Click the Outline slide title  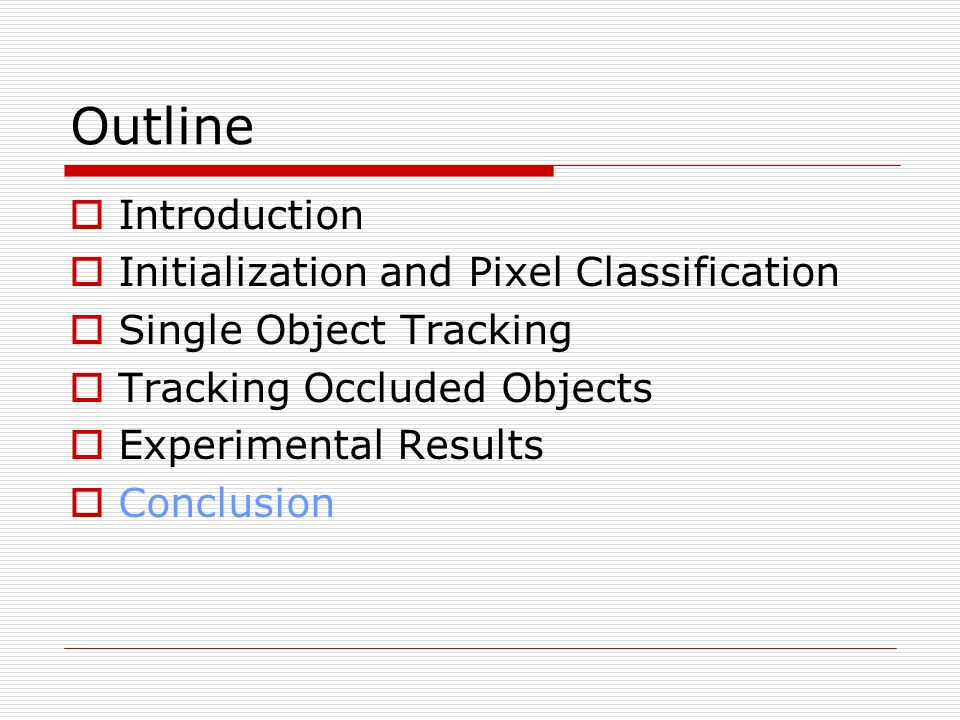coord(162,126)
